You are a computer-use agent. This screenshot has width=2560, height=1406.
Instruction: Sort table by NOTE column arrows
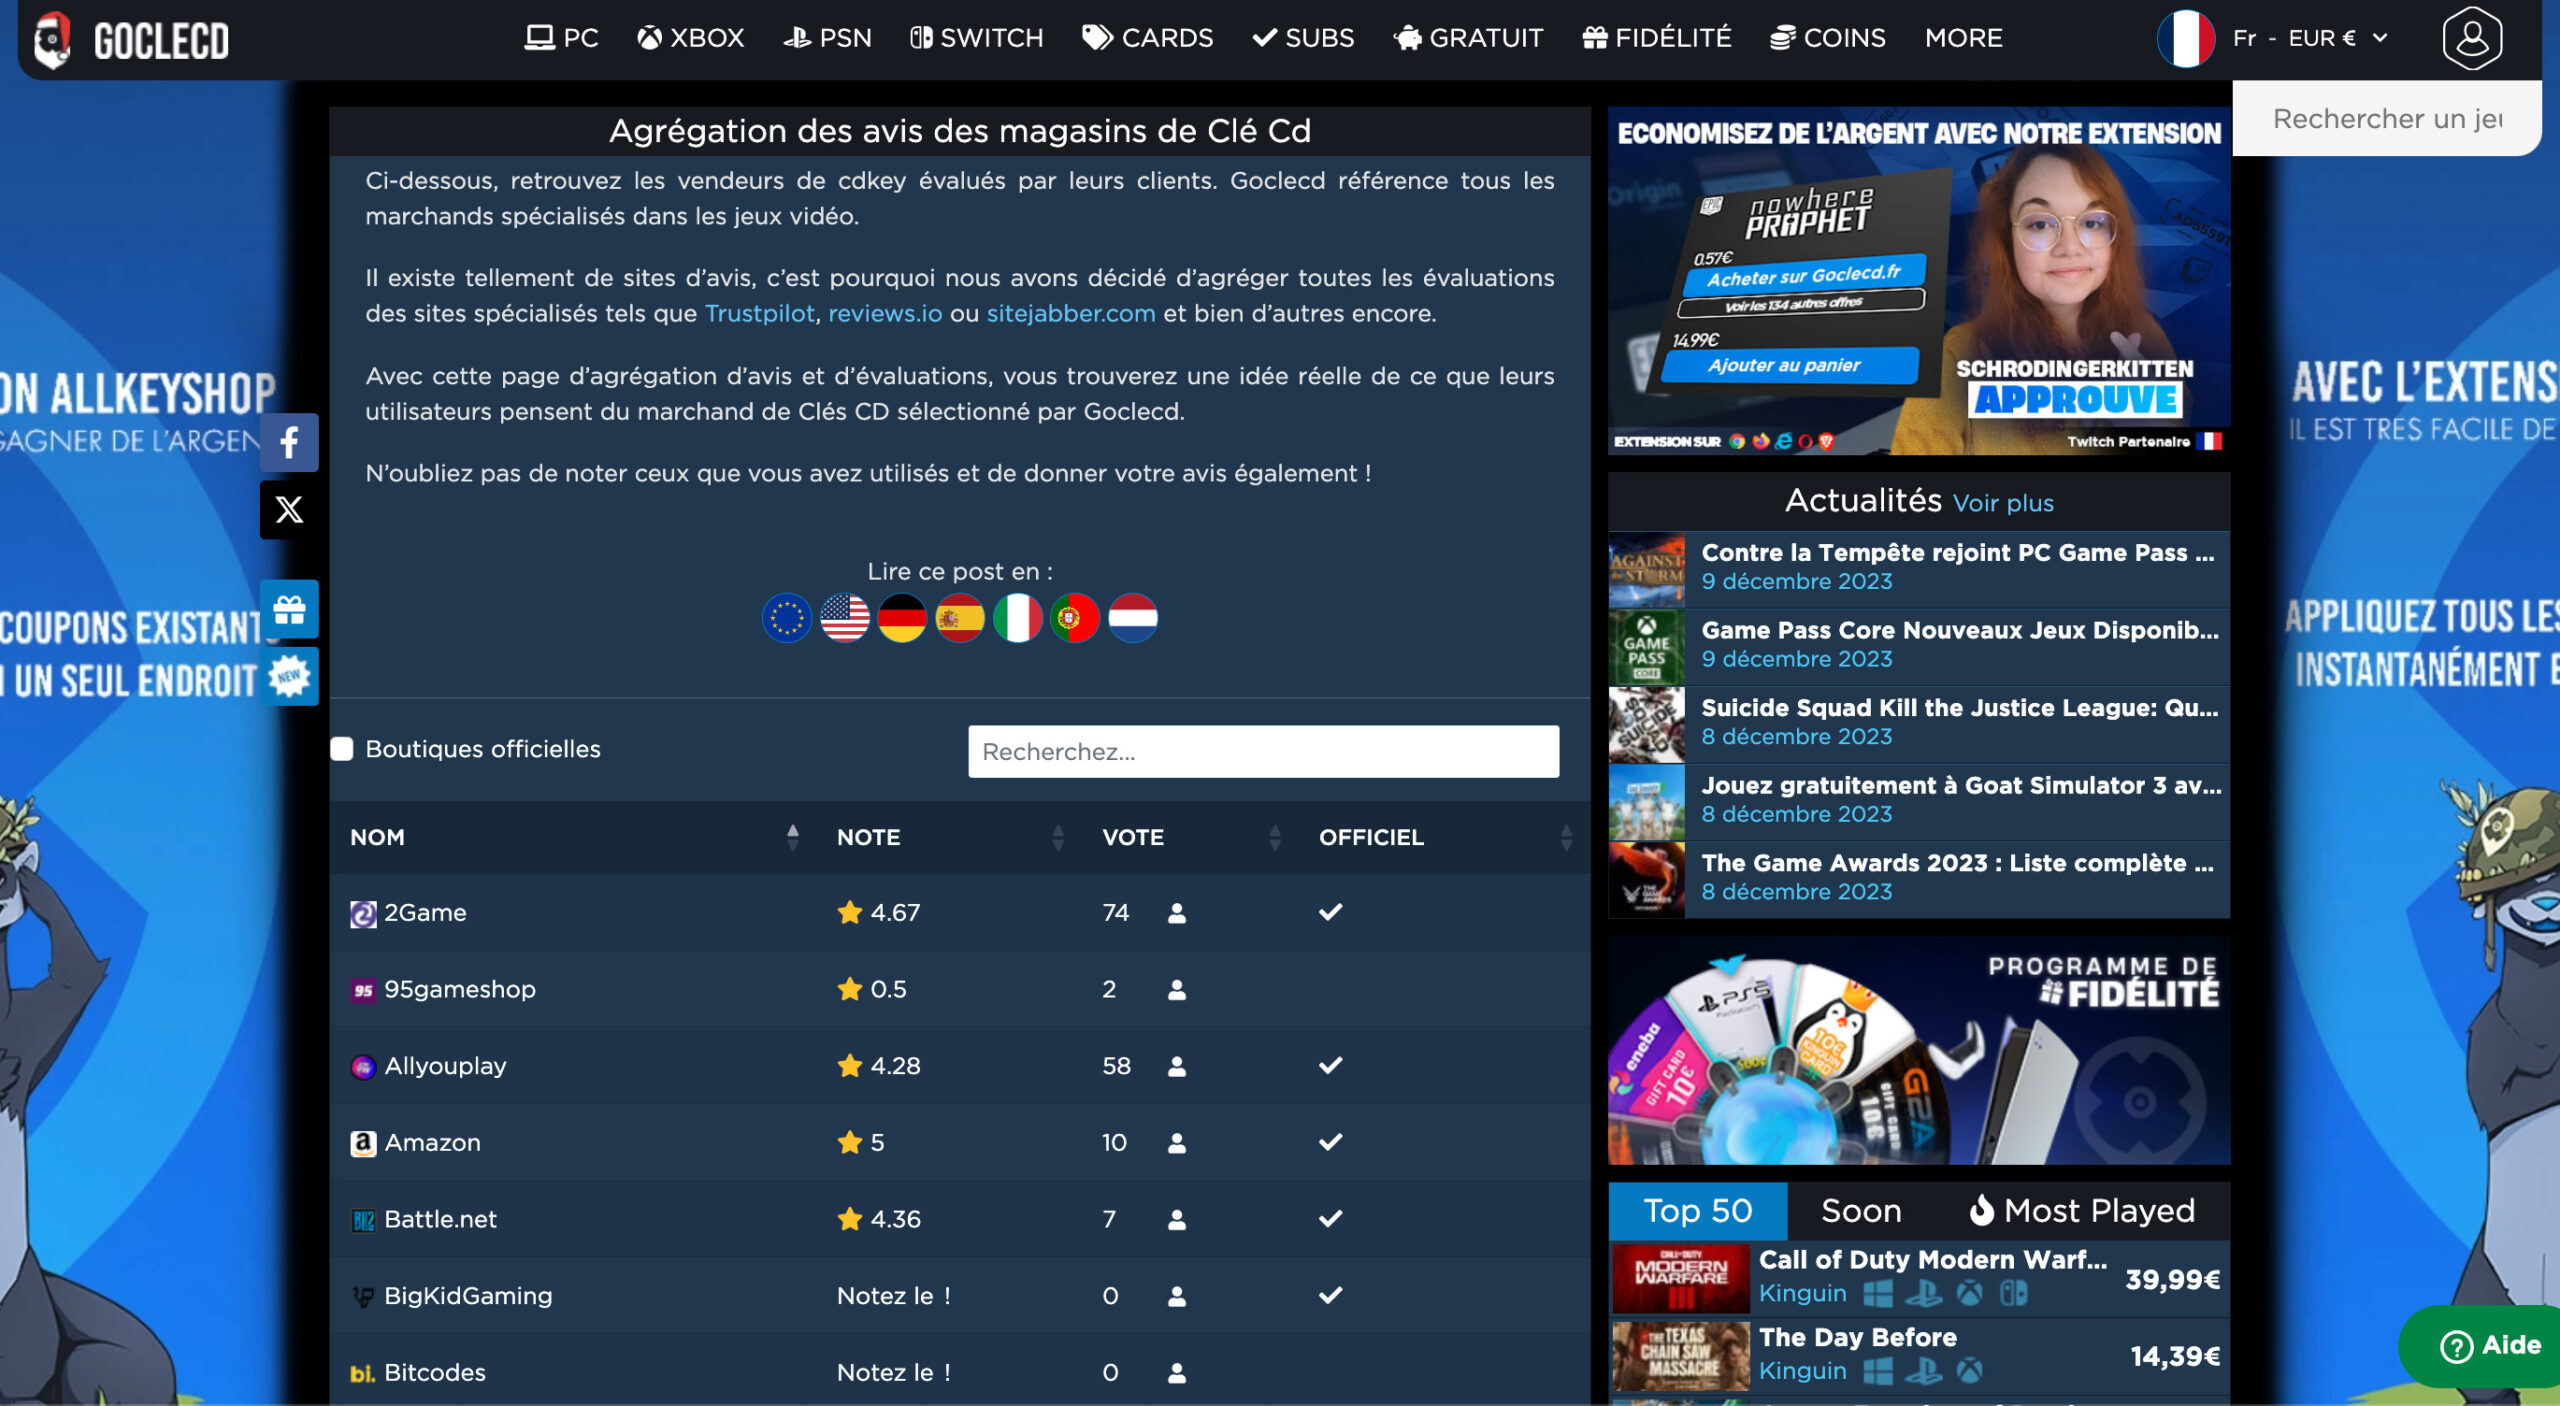[1057, 837]
